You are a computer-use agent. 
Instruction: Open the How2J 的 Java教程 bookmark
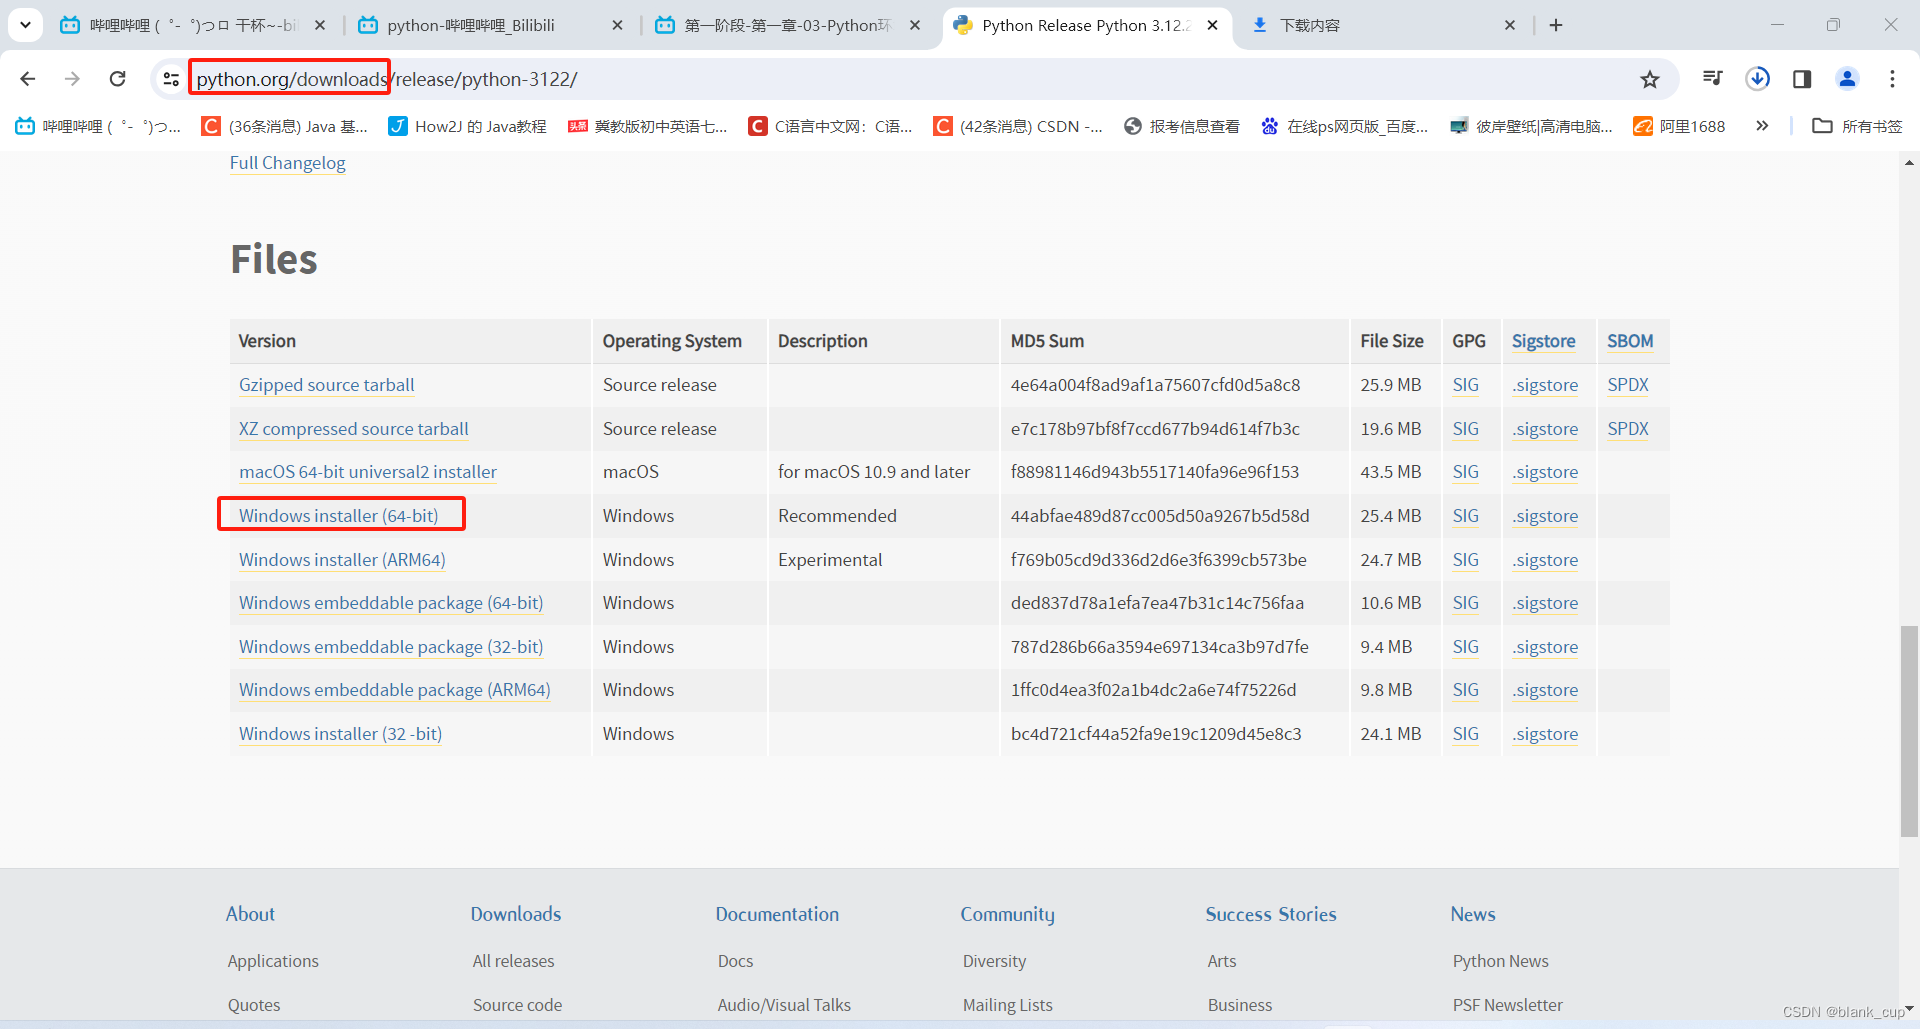click(x=468, y=126)
